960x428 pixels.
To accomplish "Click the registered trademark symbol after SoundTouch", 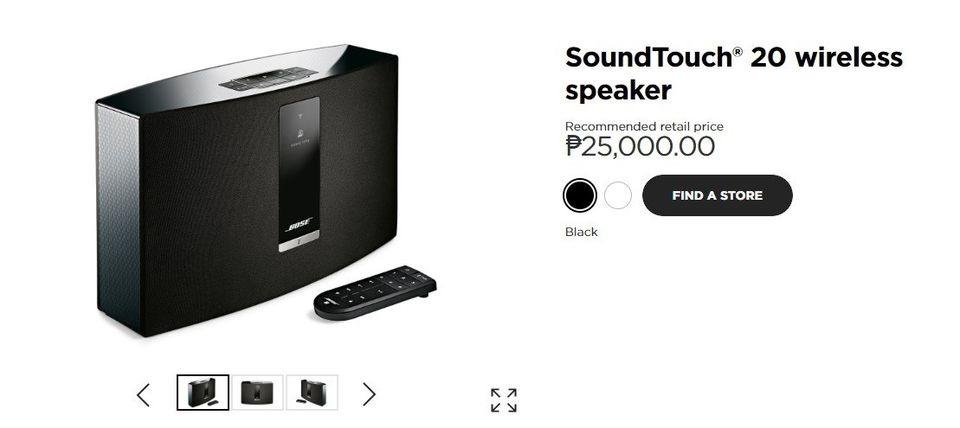I will [737, 52].
